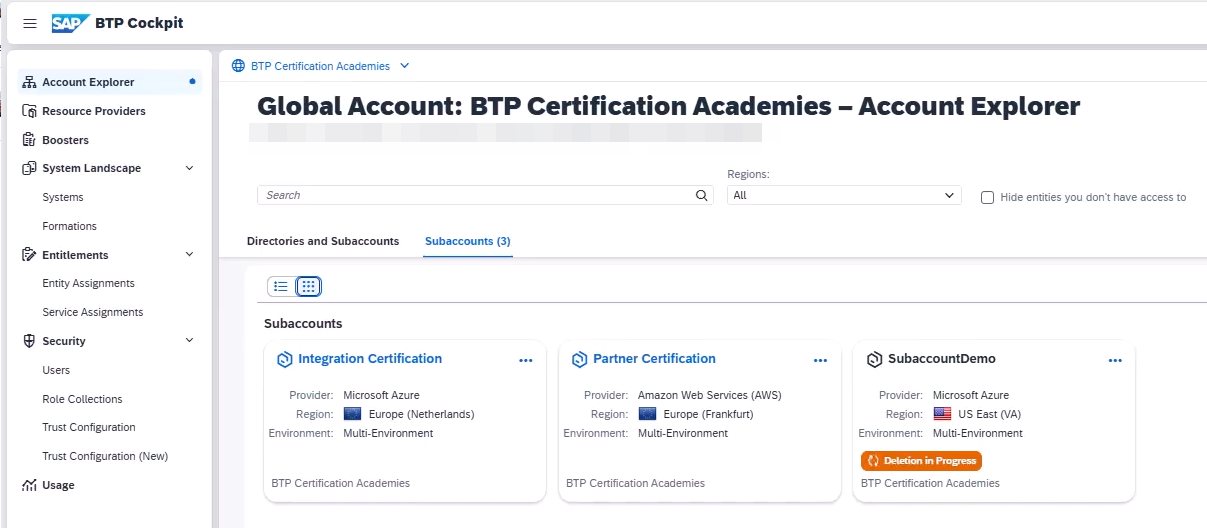This screenshot has width=1207, height=528.
Task: Click the Deletion in Progress status badge
Action: (x=921, y=461)
